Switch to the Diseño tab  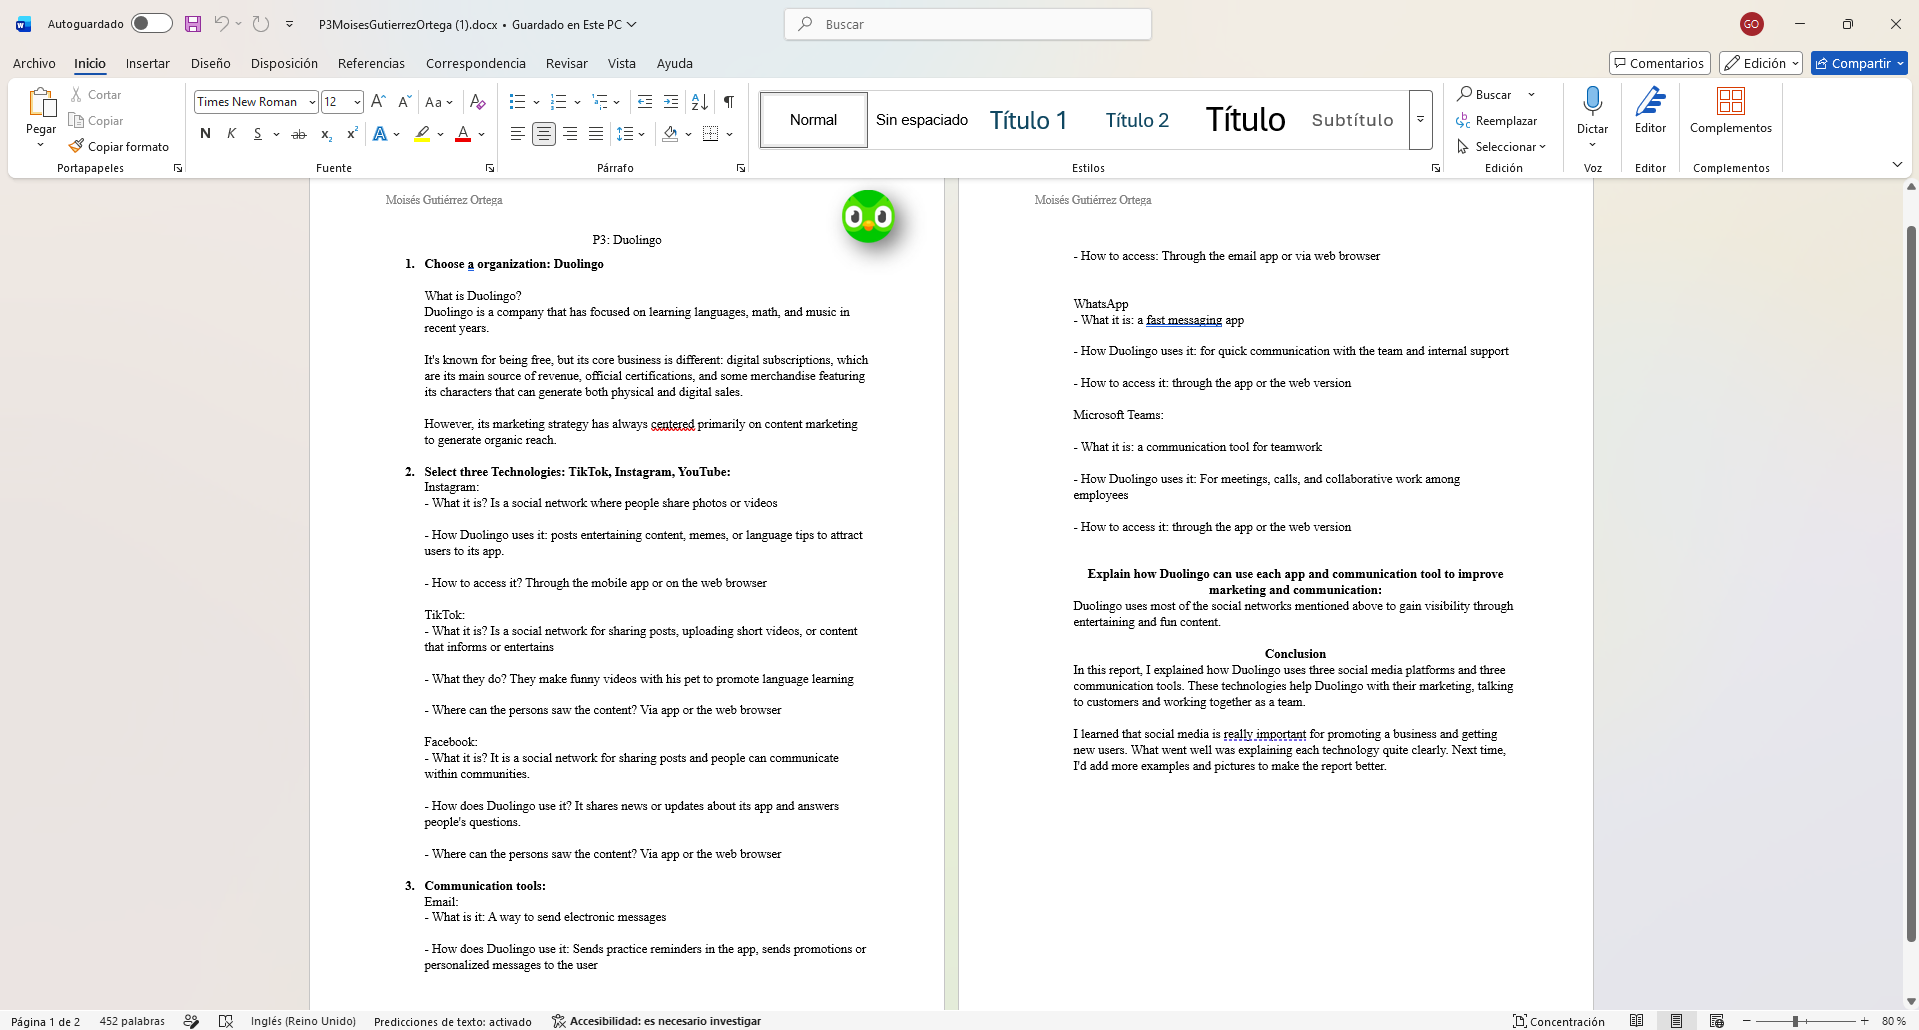click(x=210, y=63)
